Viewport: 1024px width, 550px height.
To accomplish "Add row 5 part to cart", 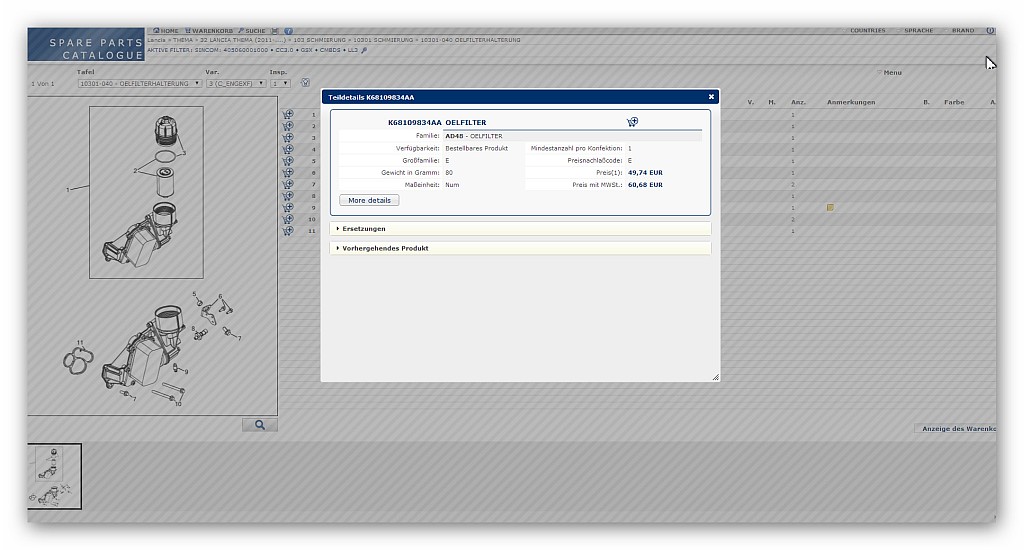I will [x=288, y=160].
